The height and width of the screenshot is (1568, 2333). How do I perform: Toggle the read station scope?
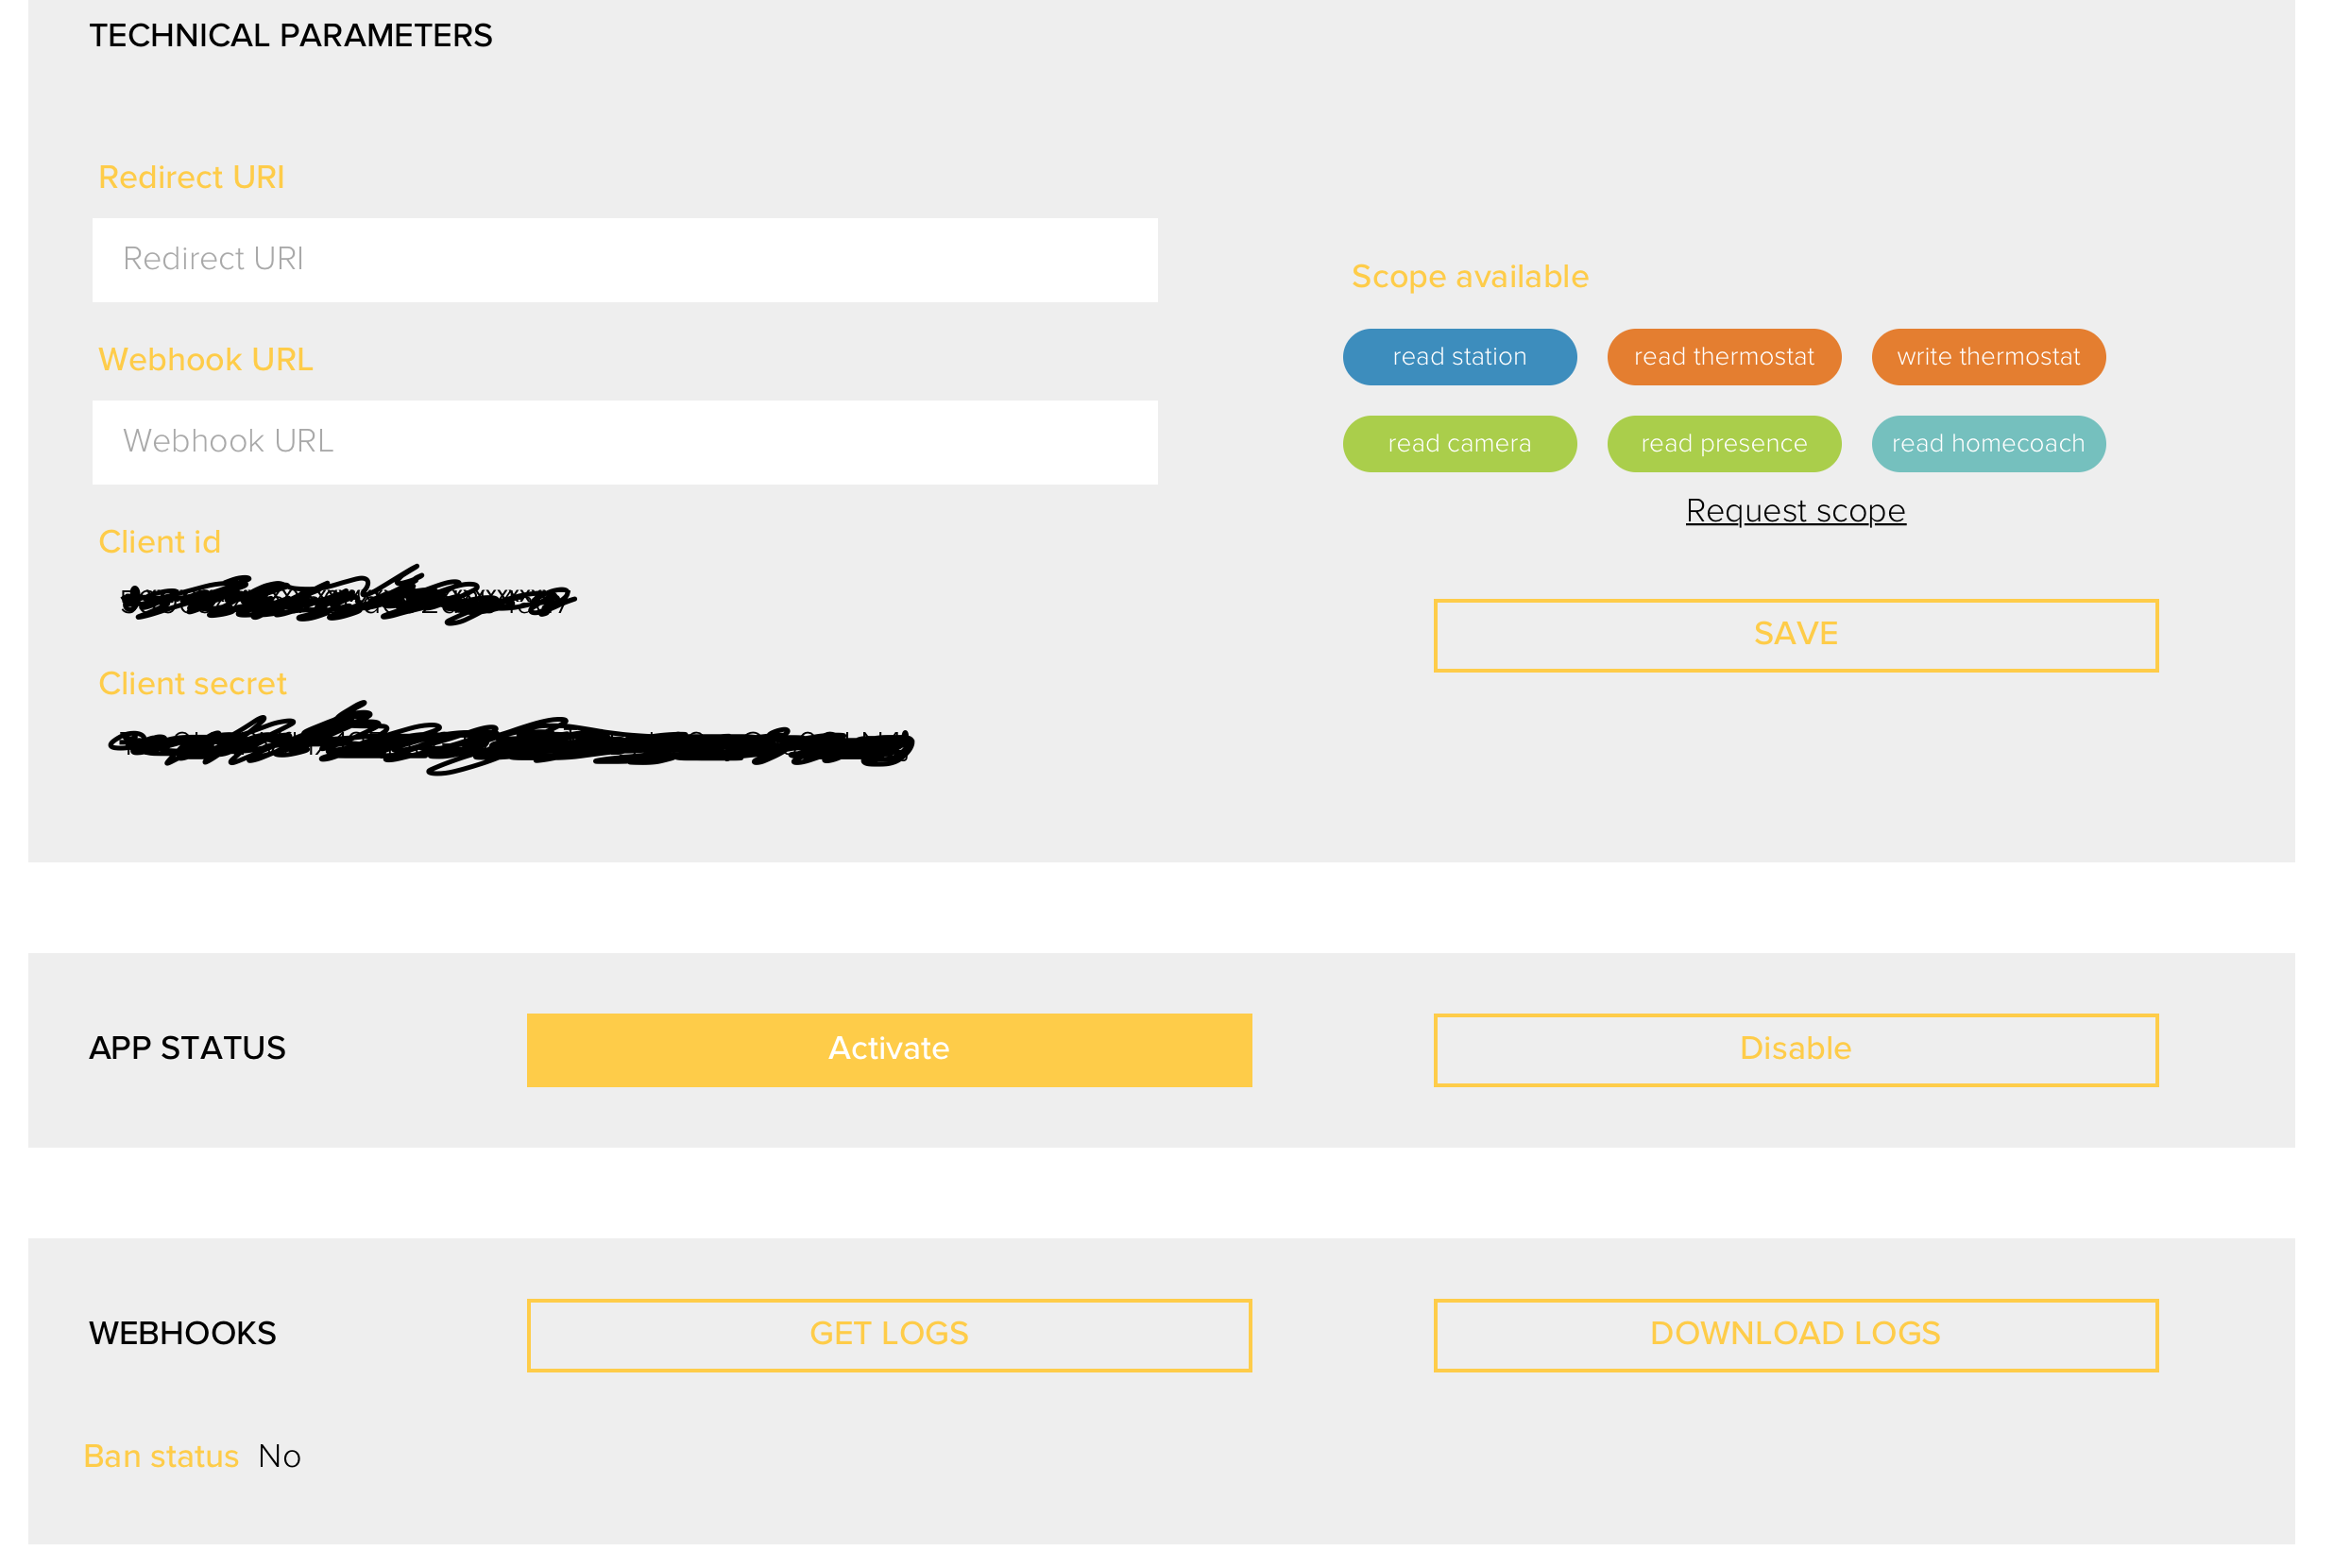[1459, 356]
